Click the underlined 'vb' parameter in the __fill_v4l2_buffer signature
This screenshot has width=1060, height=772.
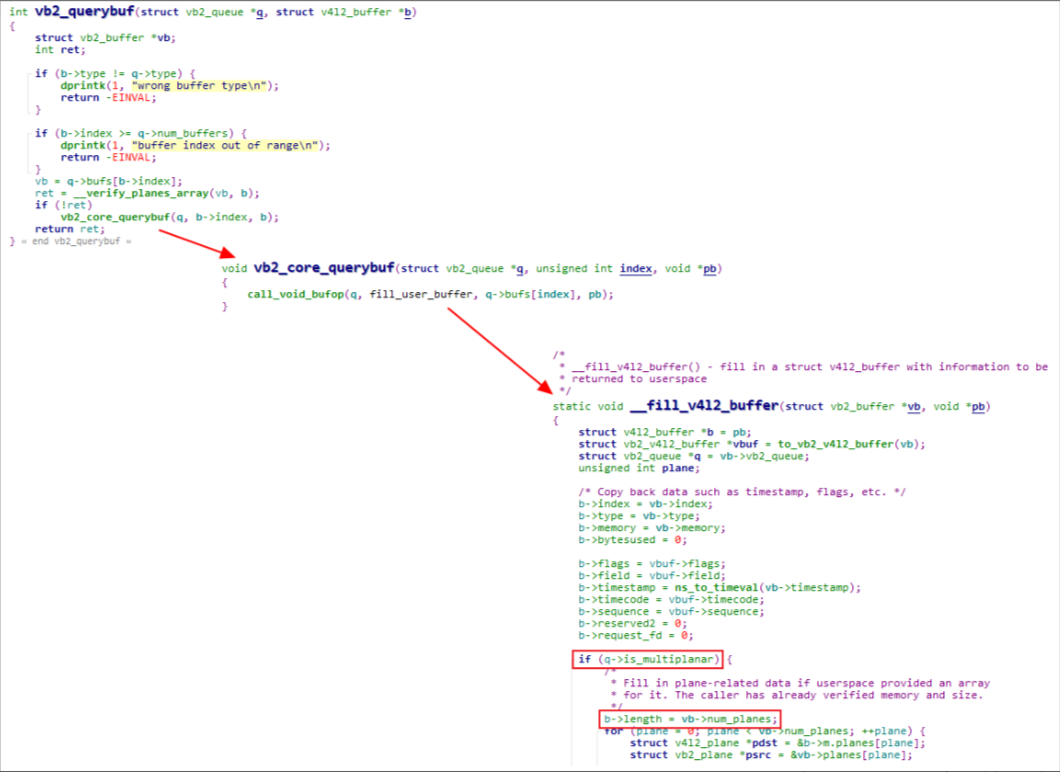click(x=913, y=407)
